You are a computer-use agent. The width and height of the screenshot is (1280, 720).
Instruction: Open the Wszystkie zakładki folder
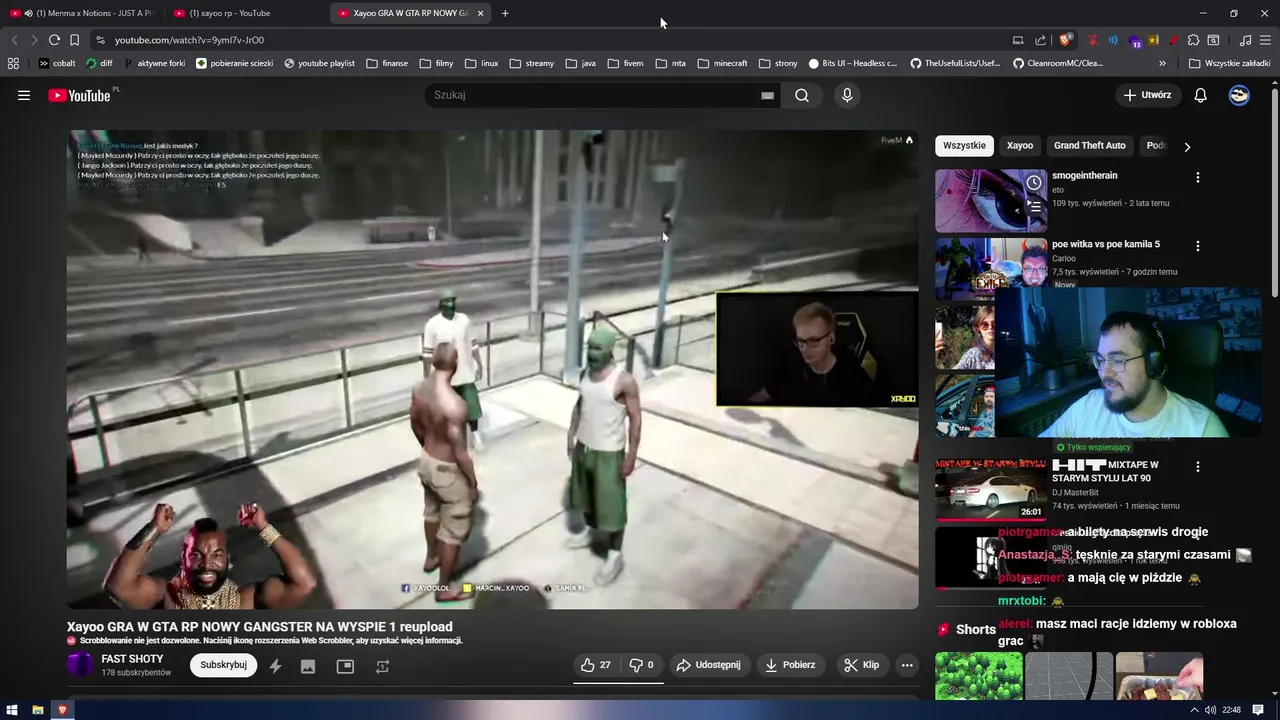click(x=1229, y=63)
